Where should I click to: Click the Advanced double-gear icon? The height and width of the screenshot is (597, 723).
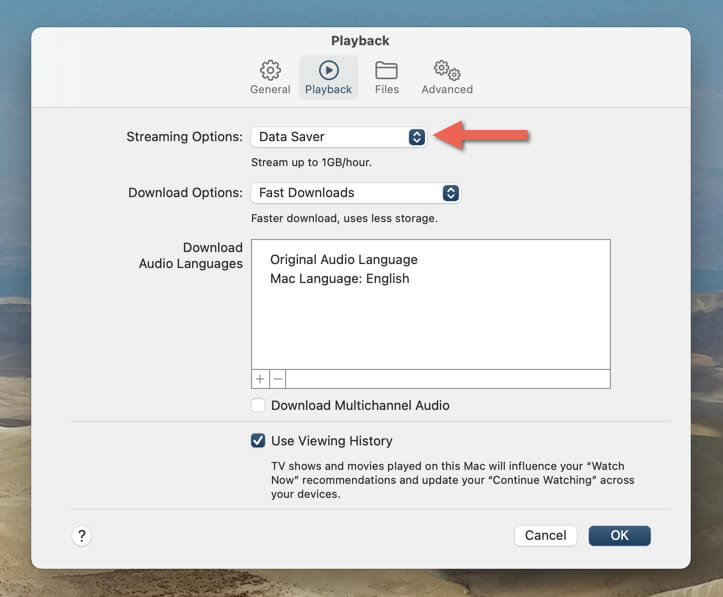pos(446,70)
